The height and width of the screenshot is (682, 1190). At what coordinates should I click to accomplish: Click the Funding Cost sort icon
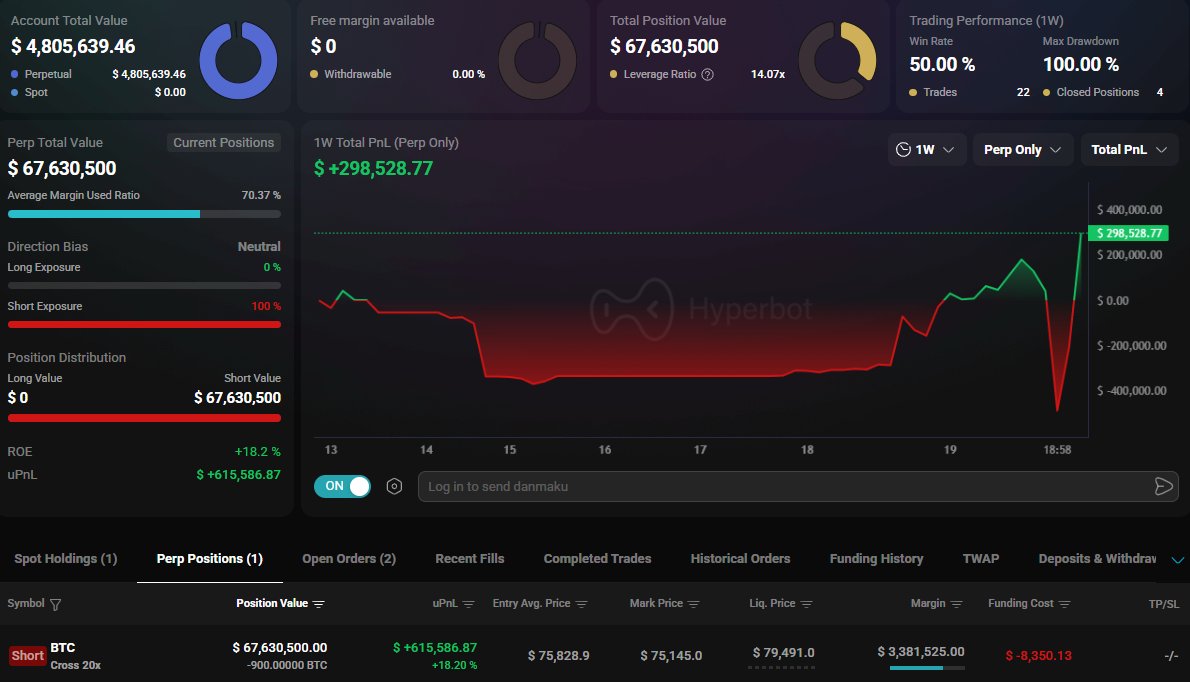pos(1065,604)
